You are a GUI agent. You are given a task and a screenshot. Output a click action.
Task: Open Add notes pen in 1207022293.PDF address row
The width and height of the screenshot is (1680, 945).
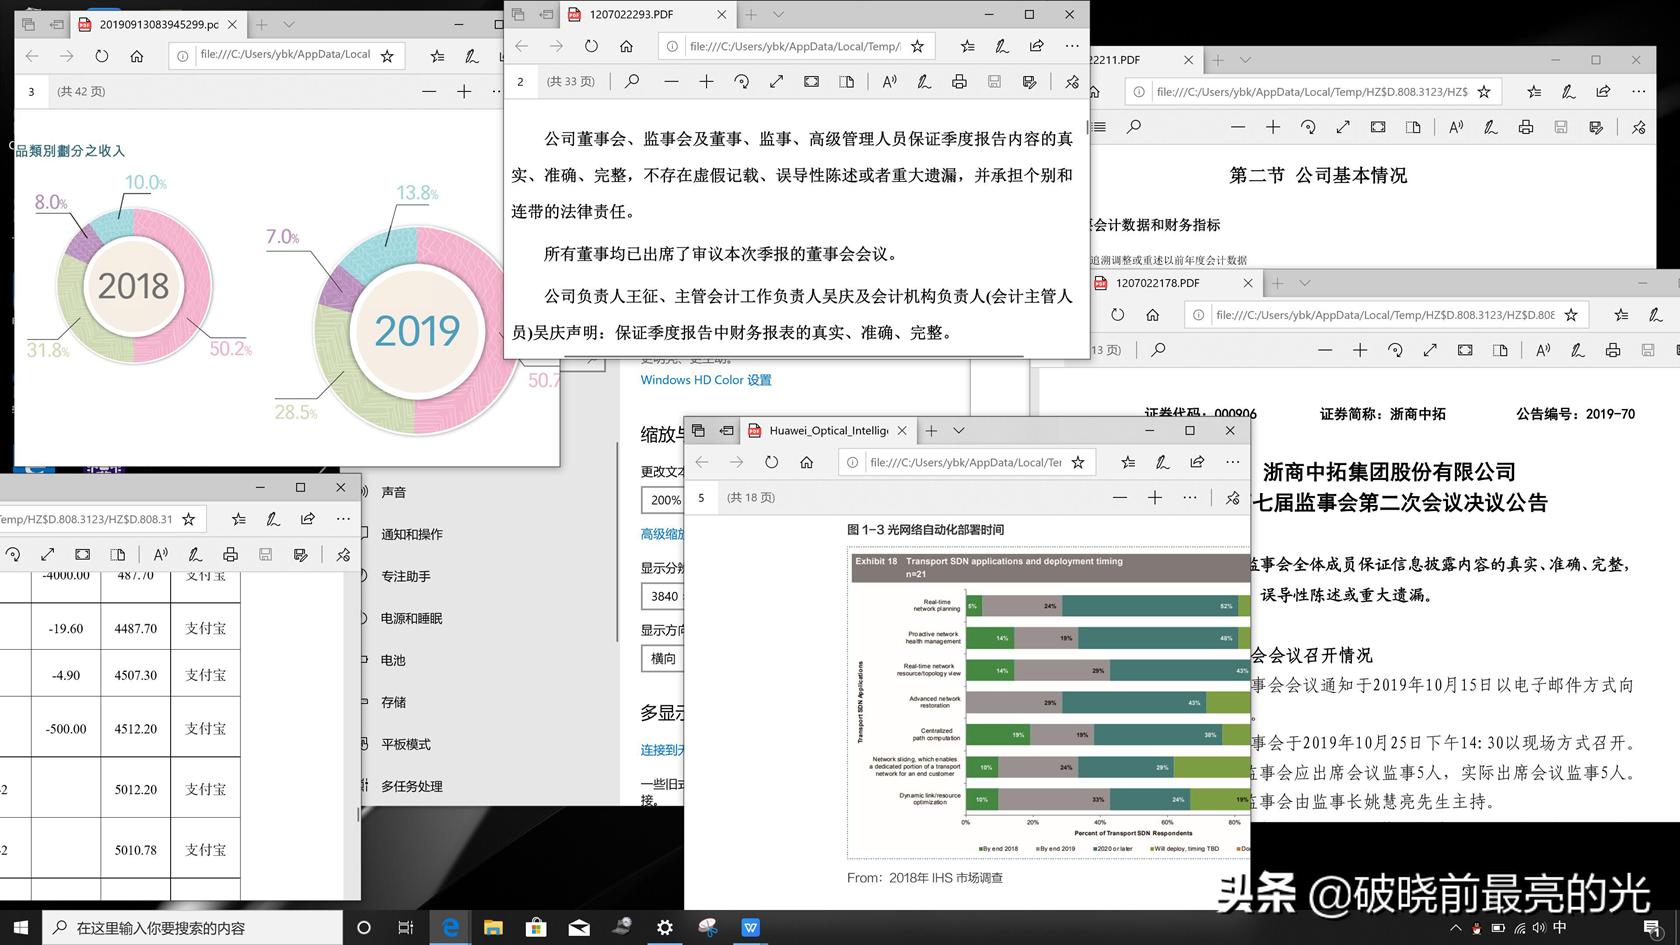coord(1001,46)
